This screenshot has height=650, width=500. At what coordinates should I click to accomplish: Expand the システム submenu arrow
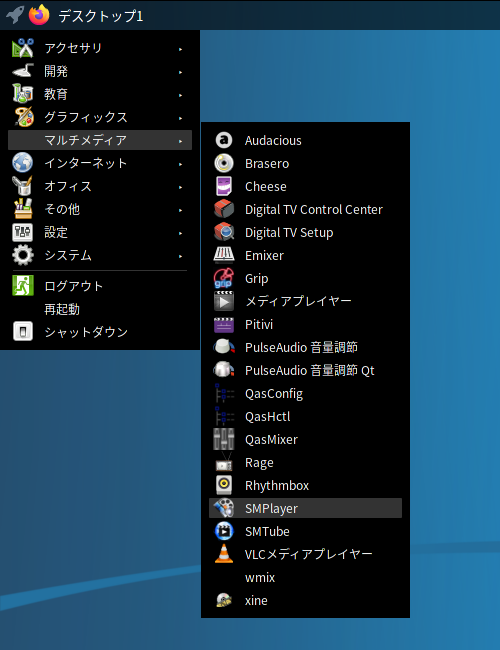[180, 256]
